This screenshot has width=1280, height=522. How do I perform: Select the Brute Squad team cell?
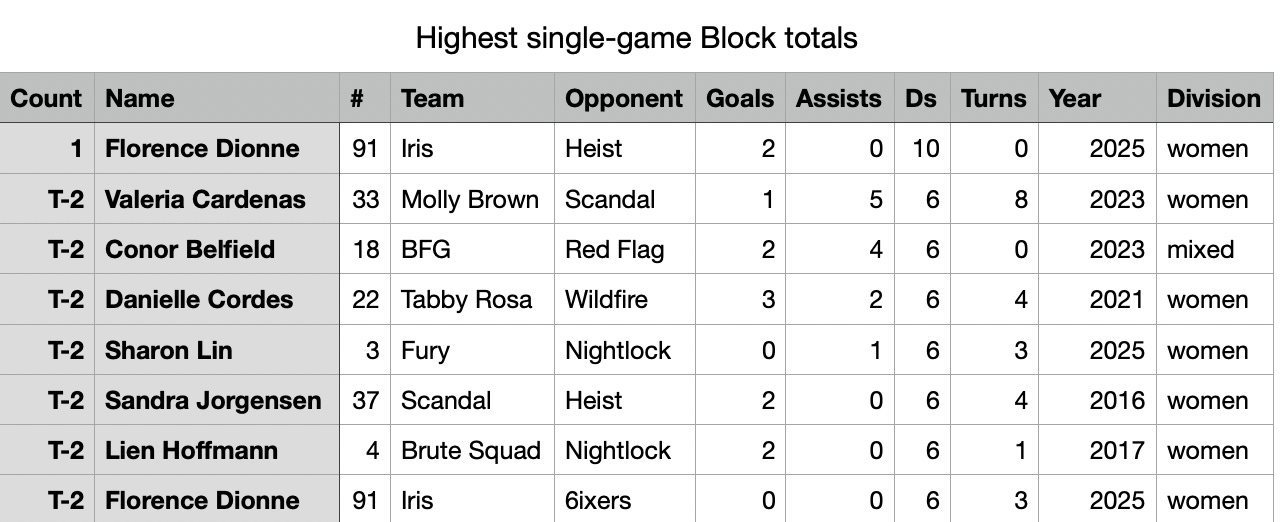(x=472, y=450)
